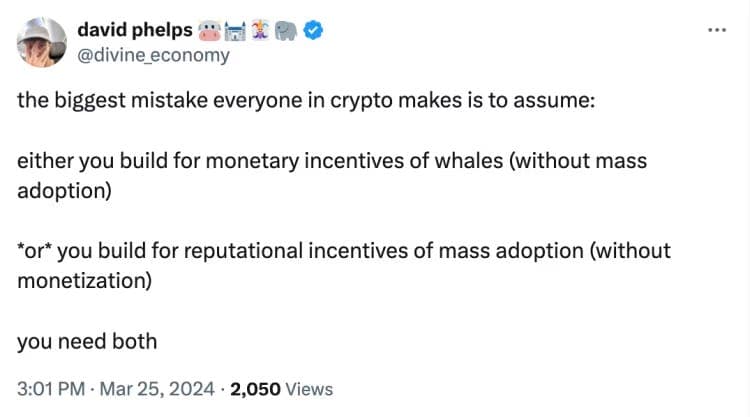Screen dimensions: 750x417
Task: Click the david phelps display name
Action: click(135, 30)
